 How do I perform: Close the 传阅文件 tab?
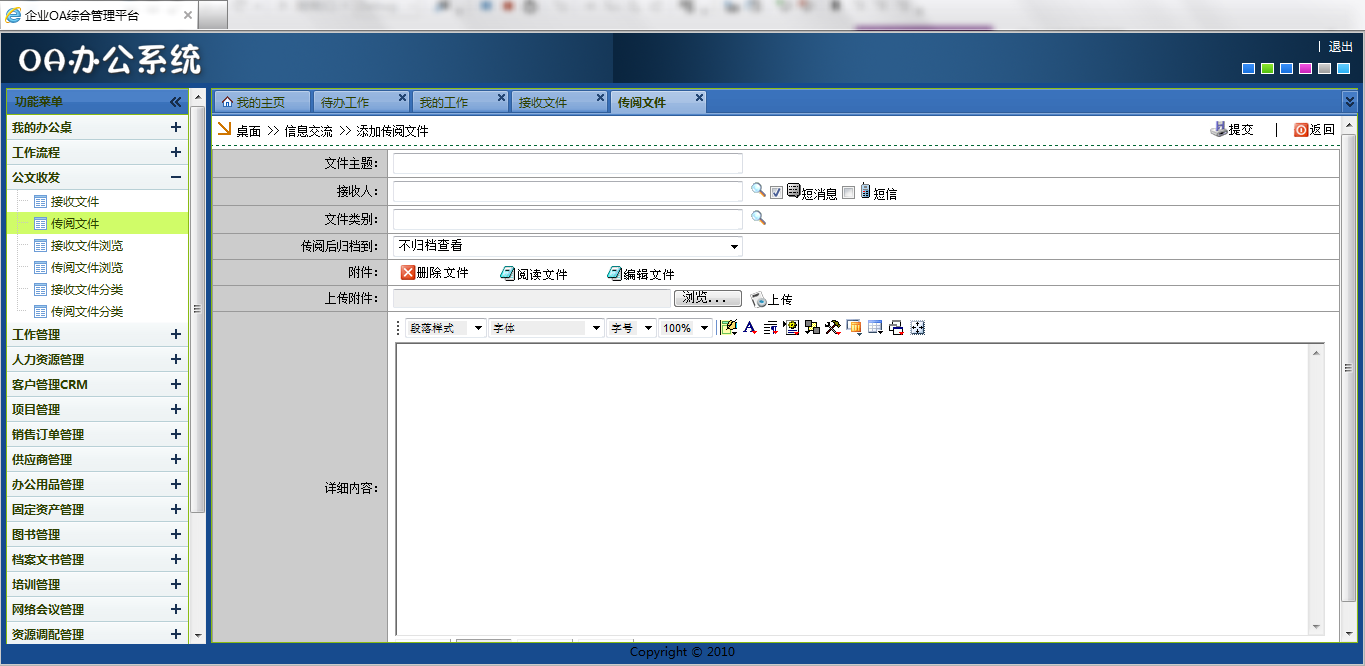click(699, 97)
